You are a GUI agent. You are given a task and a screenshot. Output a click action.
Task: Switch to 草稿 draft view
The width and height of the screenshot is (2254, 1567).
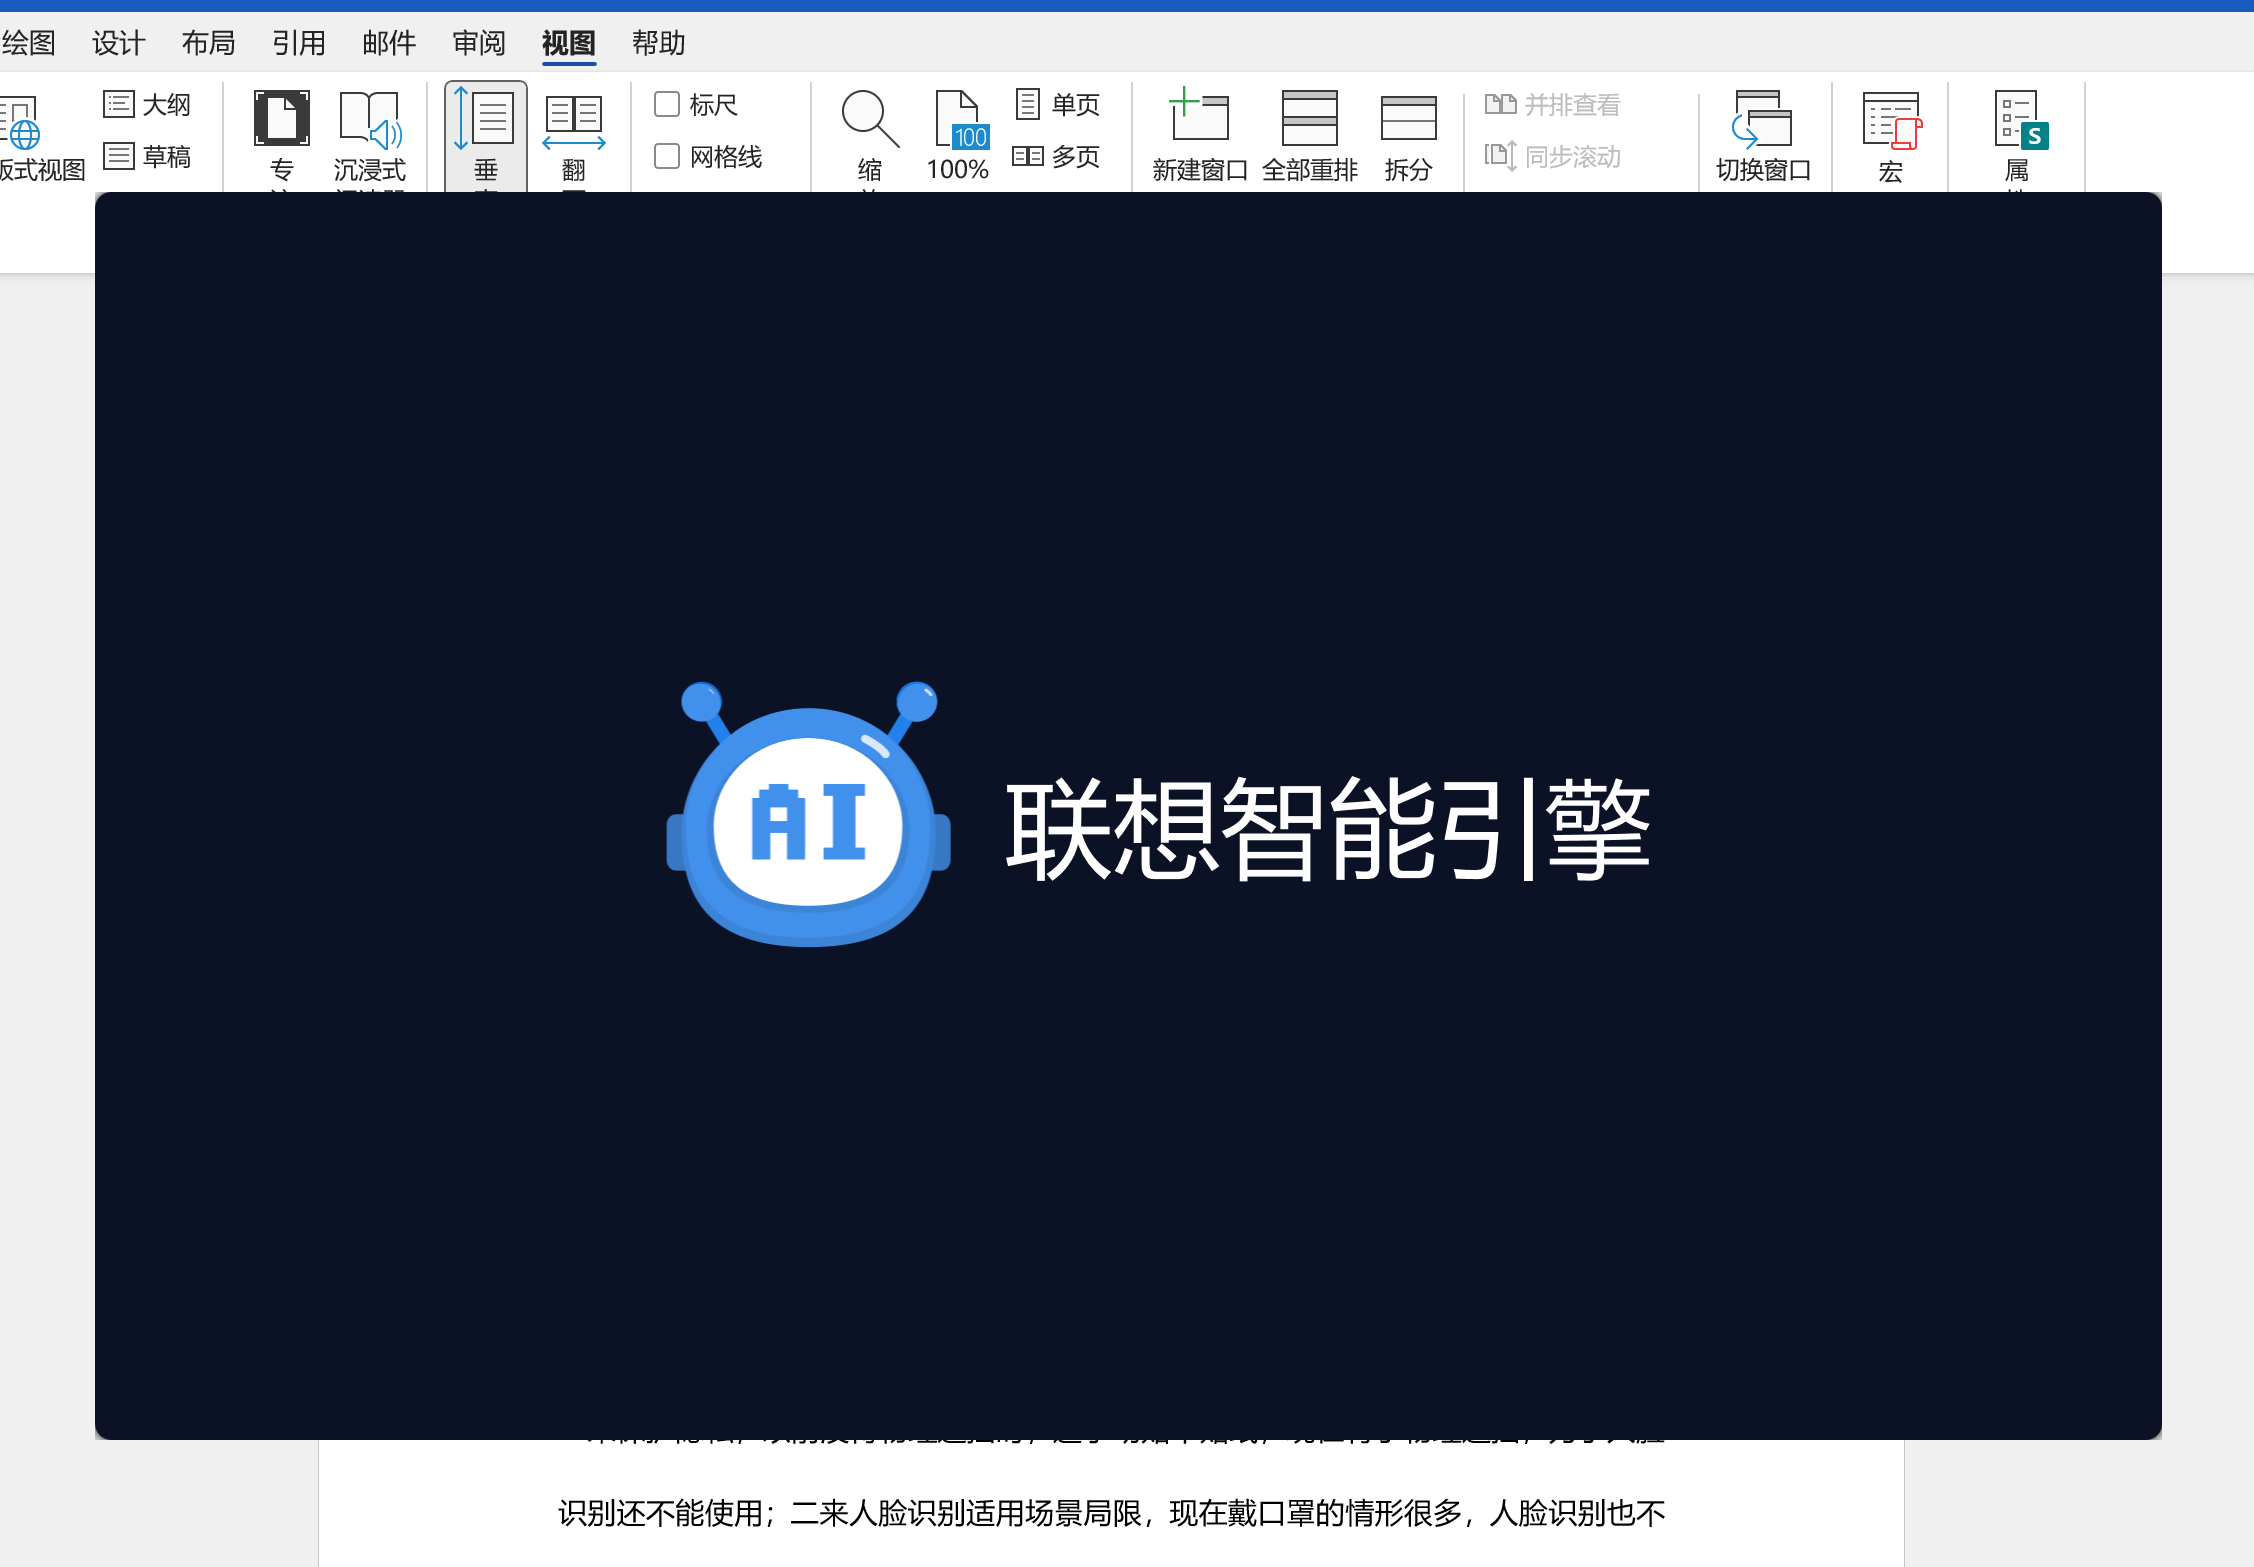coord(147,156)
